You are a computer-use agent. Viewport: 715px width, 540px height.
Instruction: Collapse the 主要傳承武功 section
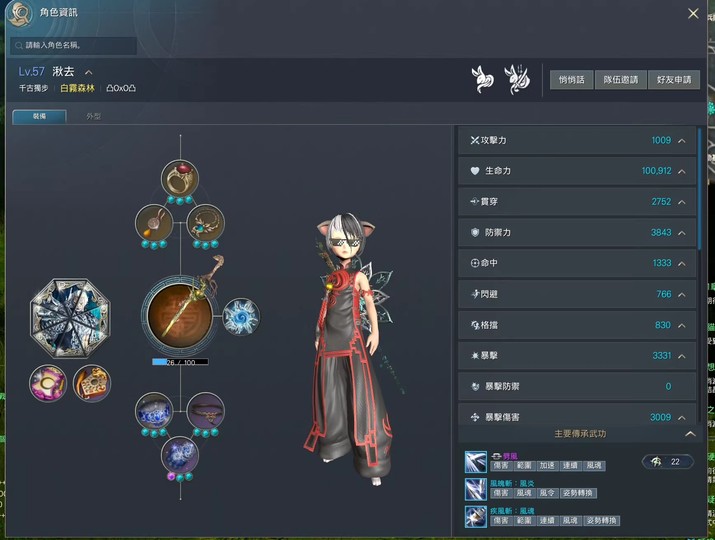pyautogui.click(x=690, y=434)
